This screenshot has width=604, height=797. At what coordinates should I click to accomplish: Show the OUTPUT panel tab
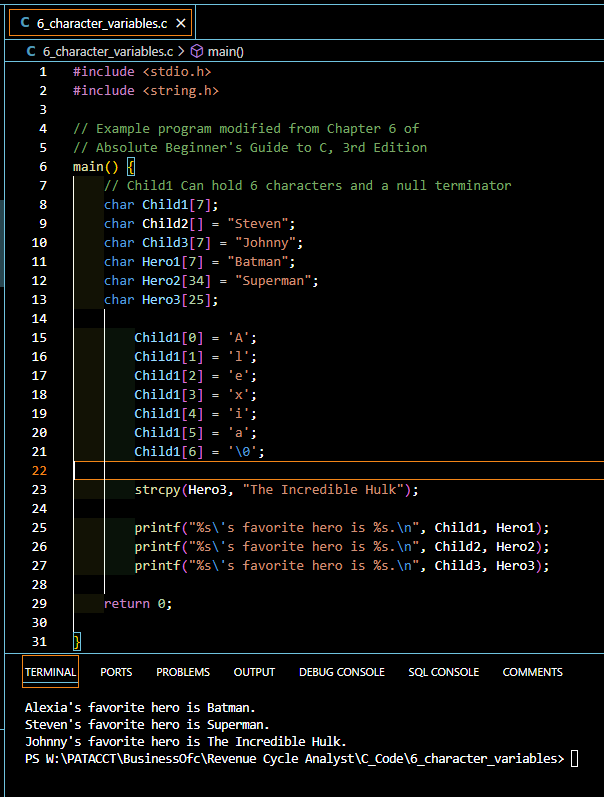point(254,672)
